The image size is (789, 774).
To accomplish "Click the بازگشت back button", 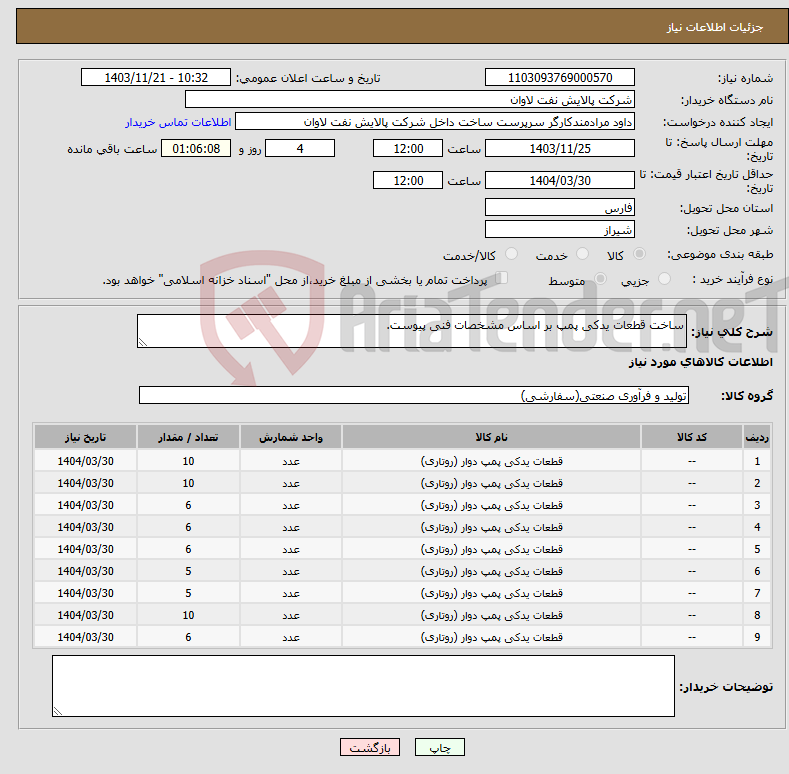I will (370, 747).
